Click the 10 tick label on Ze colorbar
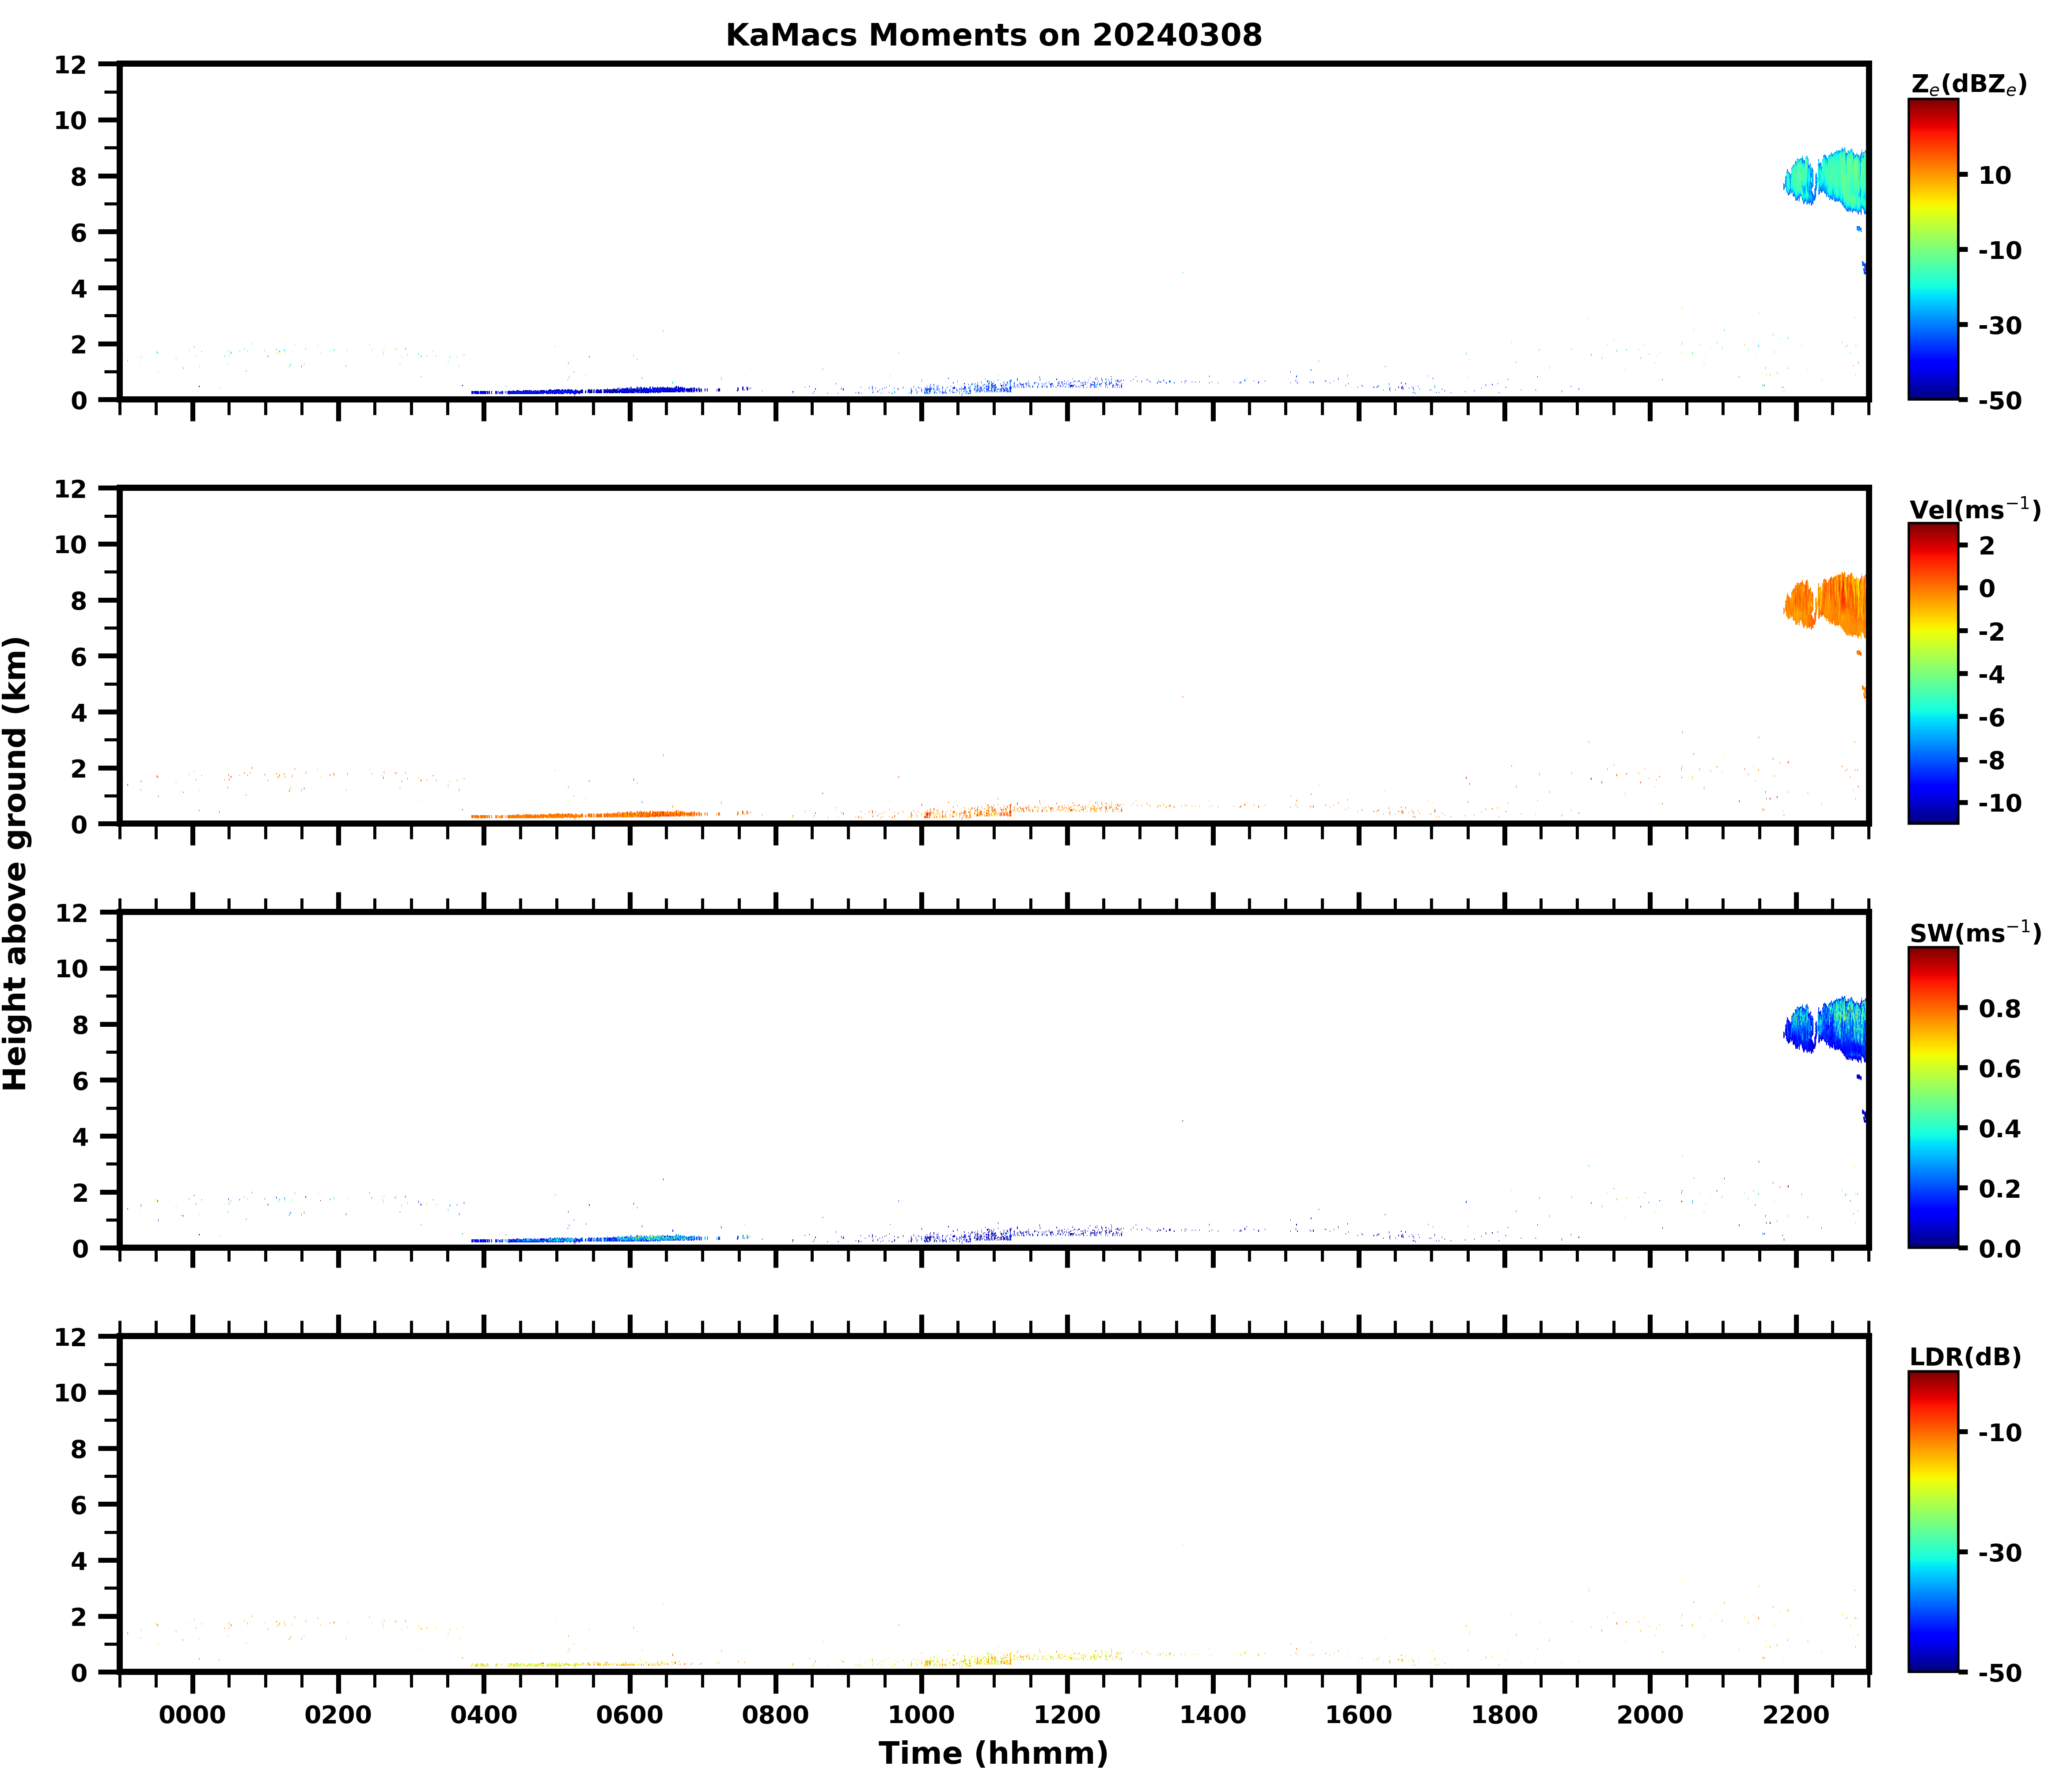Screen dimensions: 2063x1792 [1994, 175]
